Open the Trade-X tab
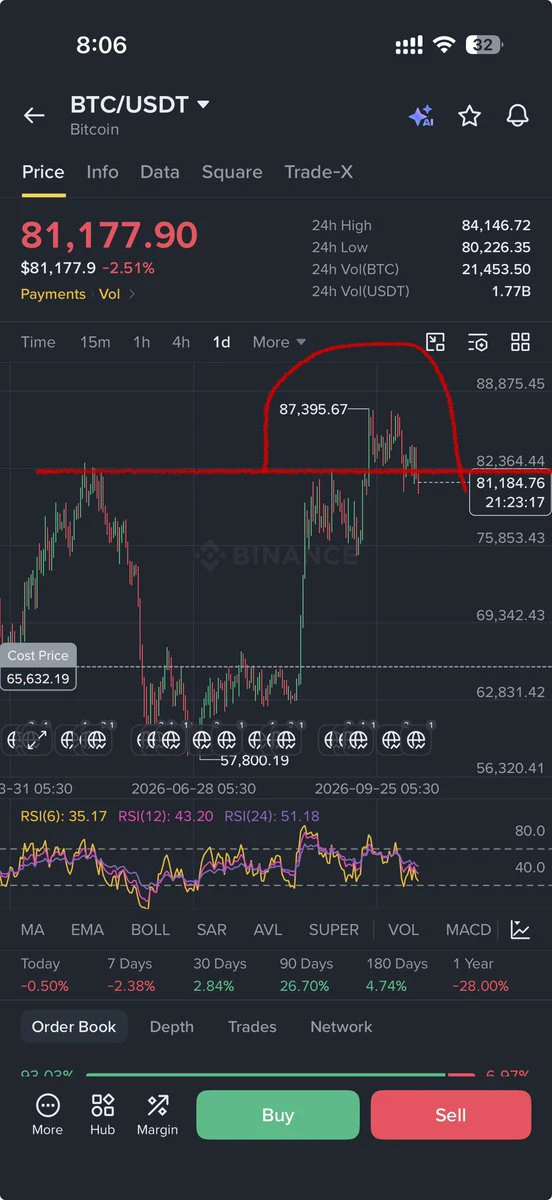 click(318, 172)
